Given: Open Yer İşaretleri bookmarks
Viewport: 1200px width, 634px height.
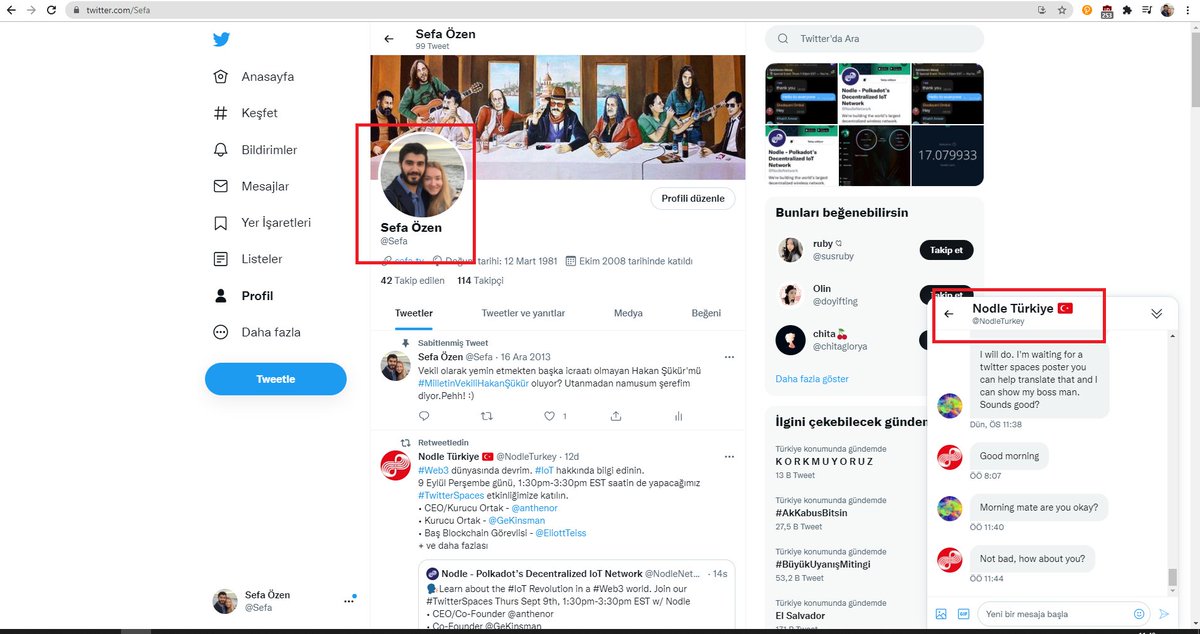Looking at the screenshot, I should point(262,223).
